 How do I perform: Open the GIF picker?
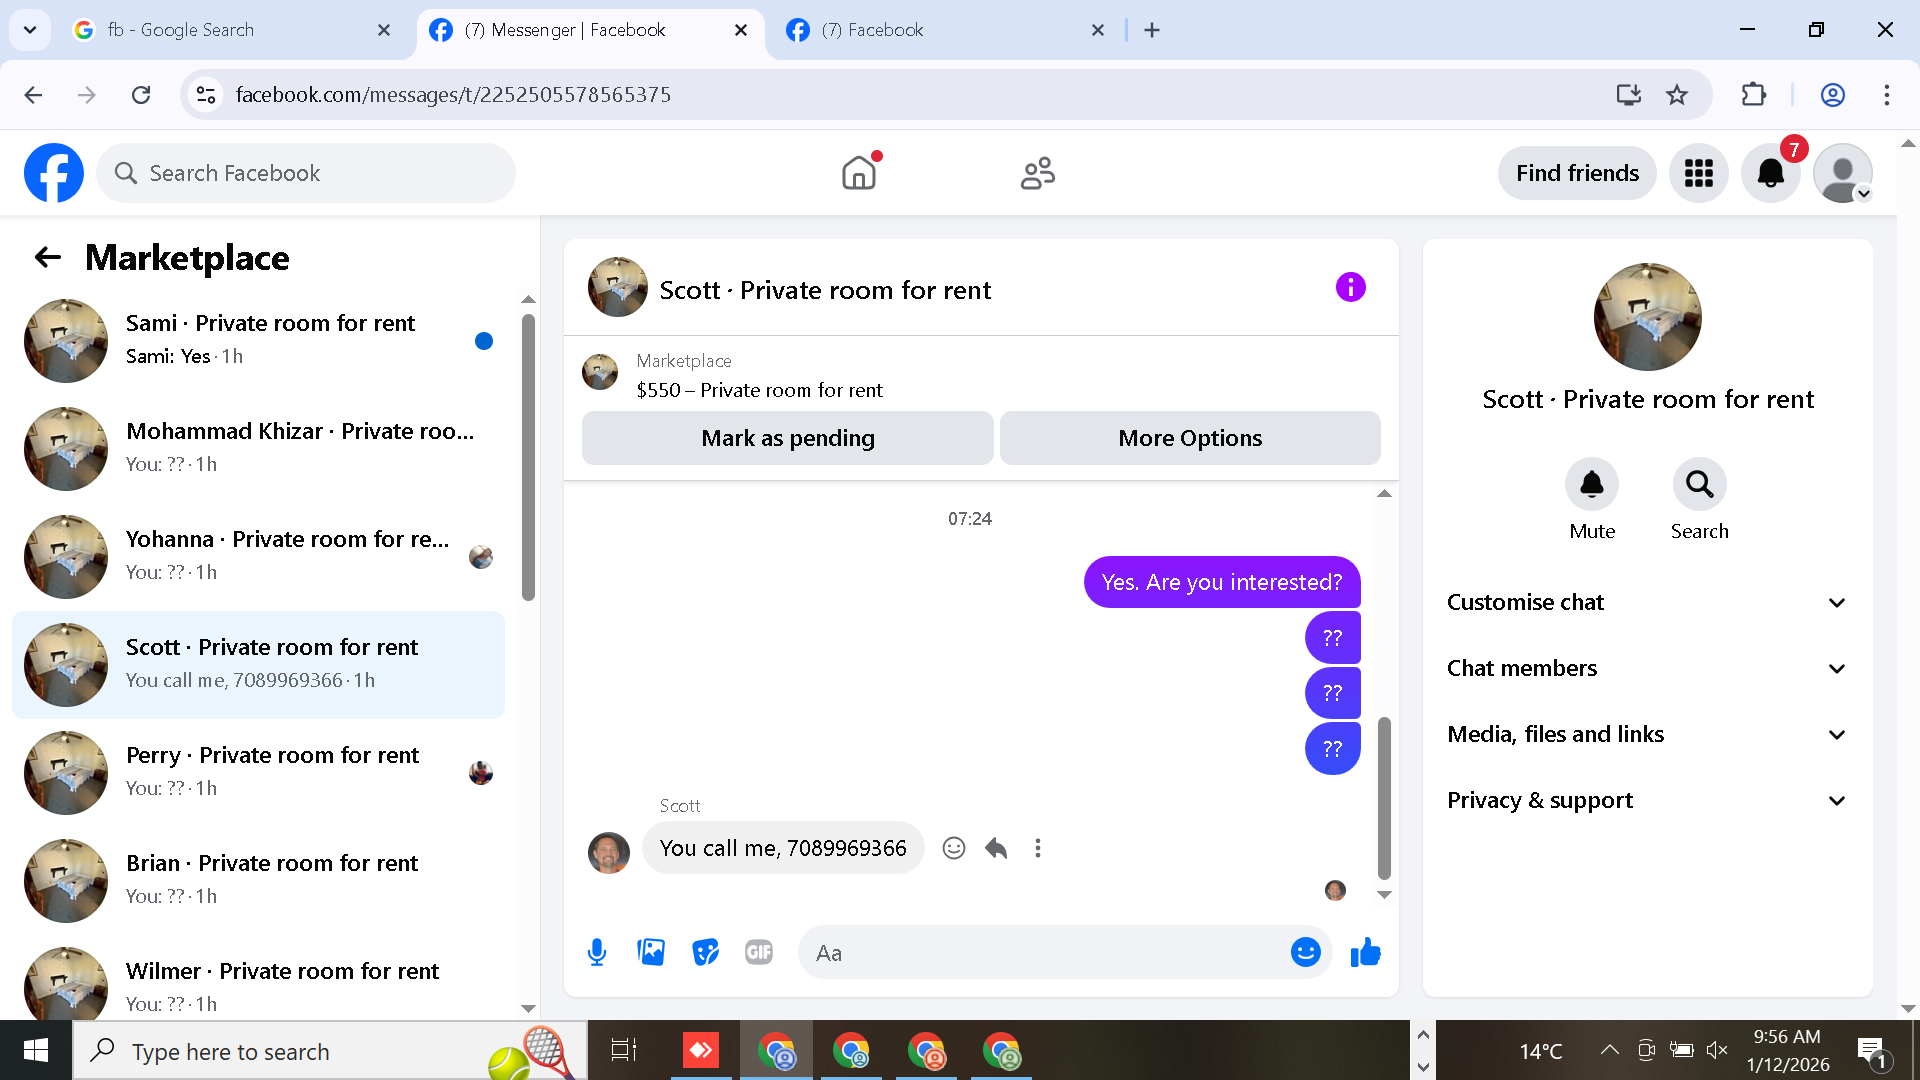click(x=759, y=952)
